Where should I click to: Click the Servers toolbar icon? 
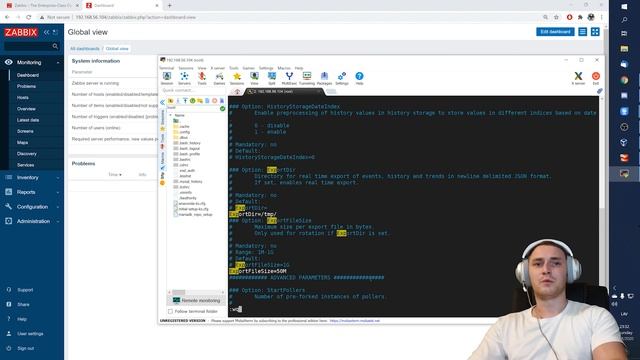tap(184, 78)
